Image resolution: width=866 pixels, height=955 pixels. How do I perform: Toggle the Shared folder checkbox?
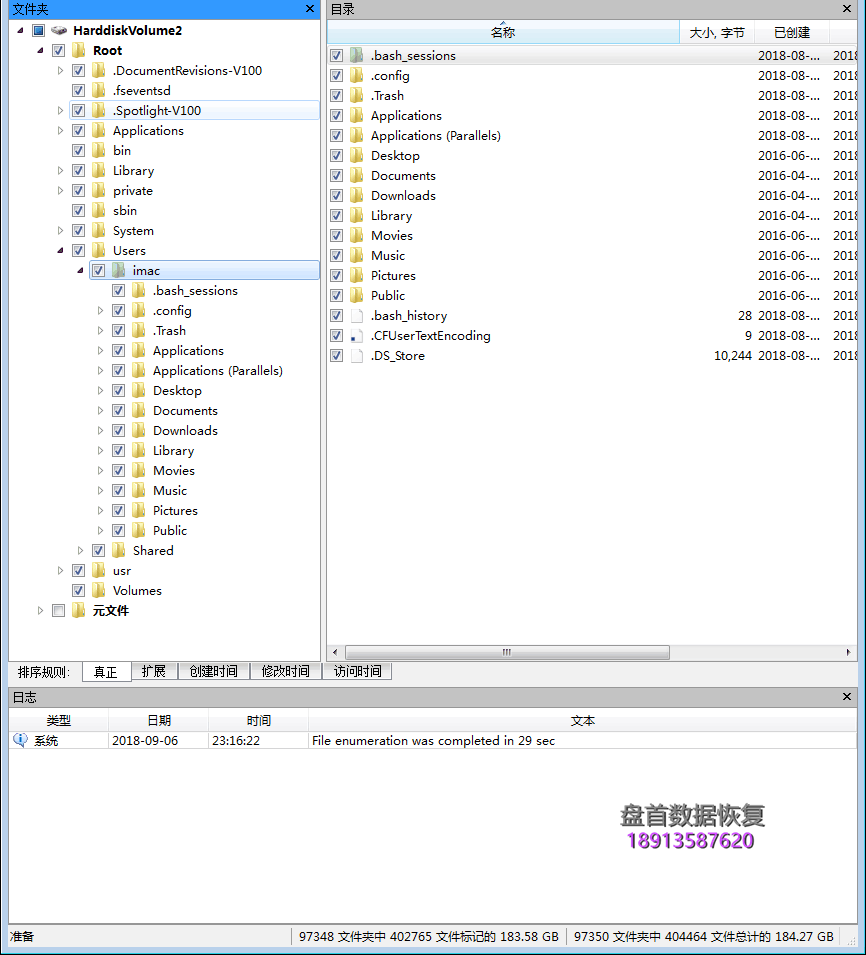pyautogui.click(x=98, y=550)
